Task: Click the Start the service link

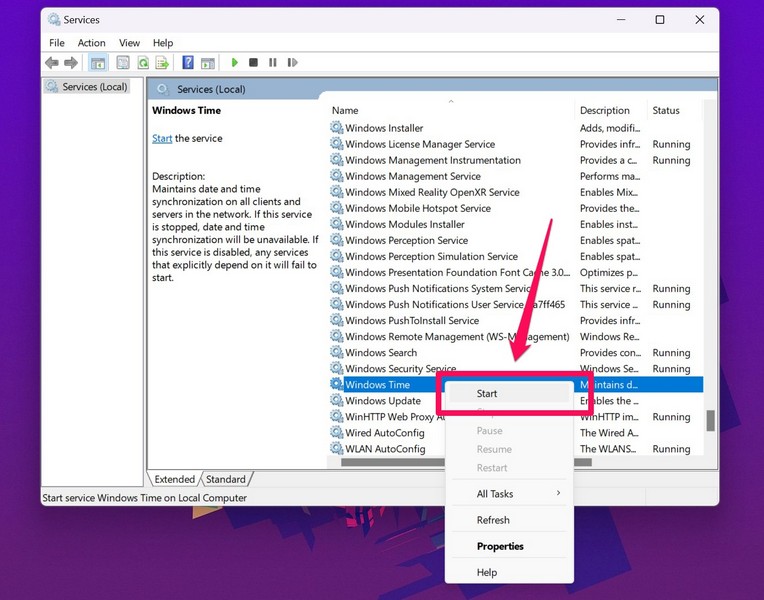Action: click(x=162, y=139)
